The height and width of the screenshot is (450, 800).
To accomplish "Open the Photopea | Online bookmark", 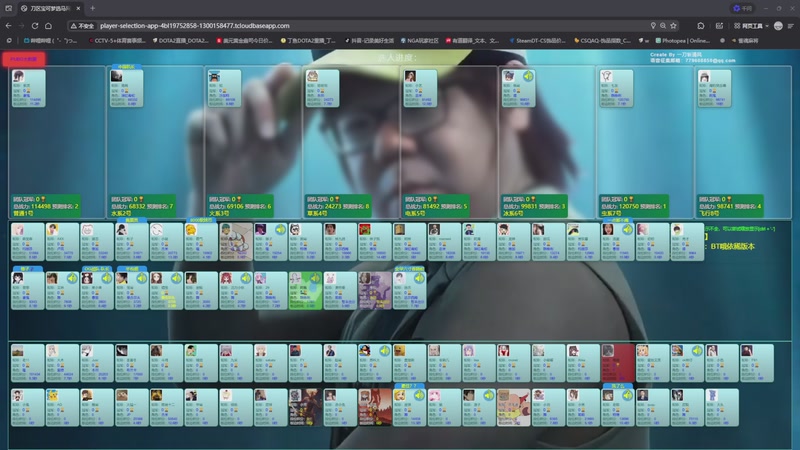I will click(683, 40).
